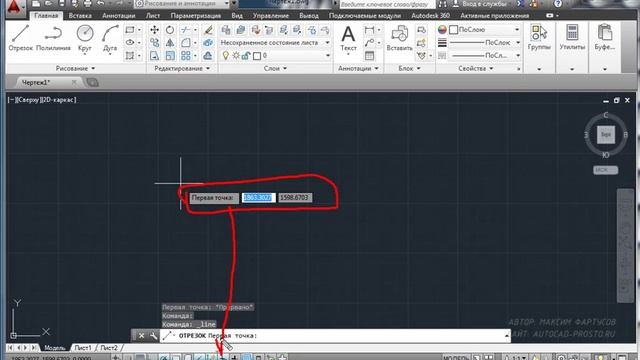
Task: Open the Autodesk 360 ribbon tab
Action: point(431,16)
